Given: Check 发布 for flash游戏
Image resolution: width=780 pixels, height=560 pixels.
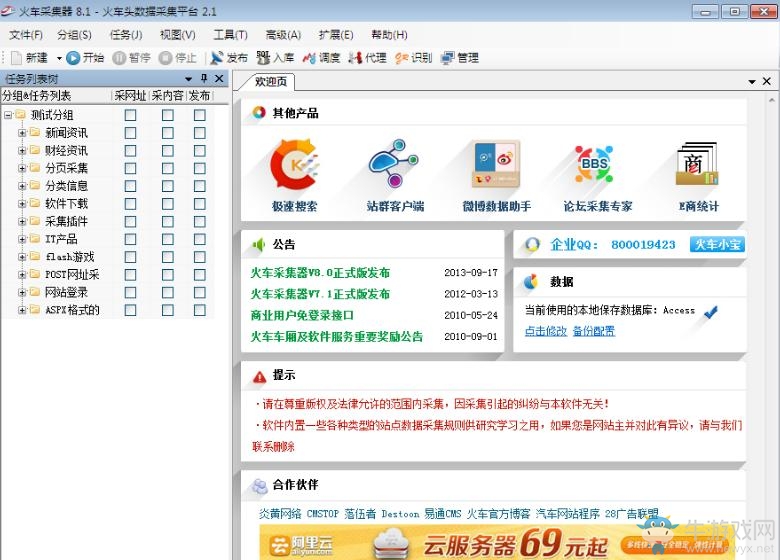Looking at the screenshot, I should click(199, 257).
